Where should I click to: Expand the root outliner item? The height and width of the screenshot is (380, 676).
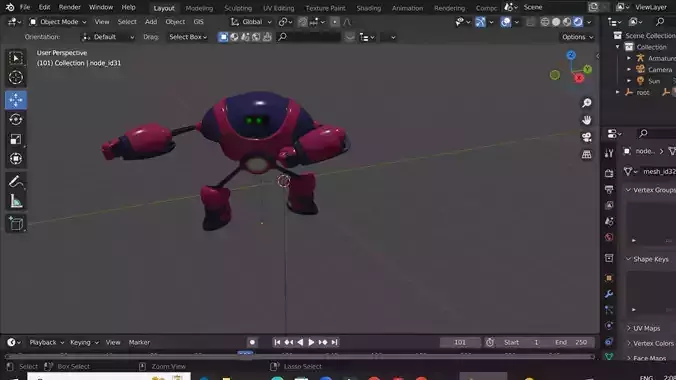click(617, 92)
